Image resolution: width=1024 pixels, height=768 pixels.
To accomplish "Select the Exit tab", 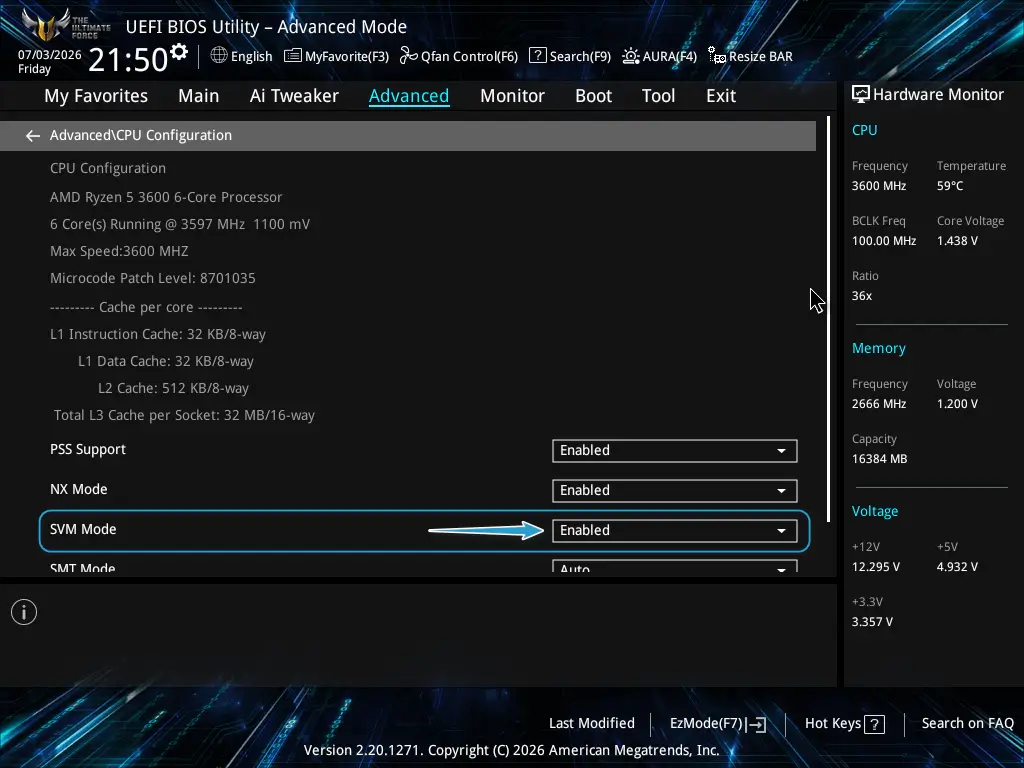I will (x=721, y=96).
